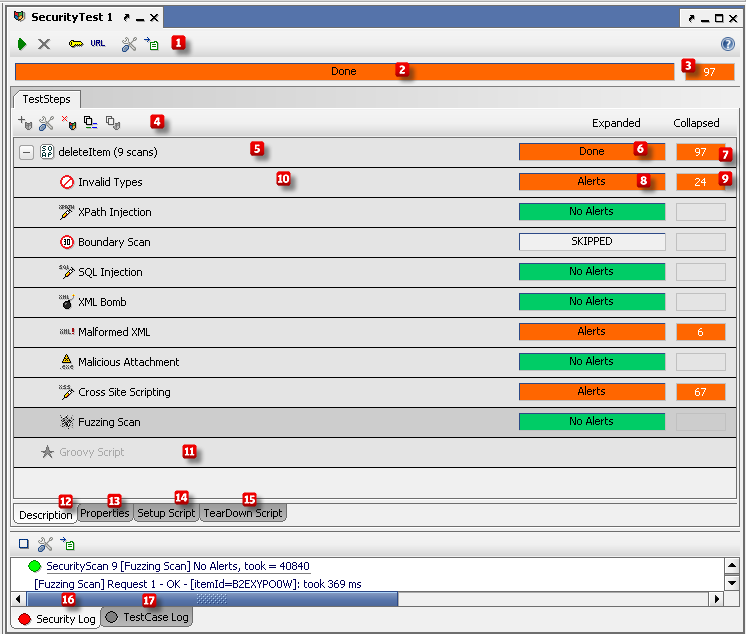
Task: Add a security scan with plus shield icon
Action: click(25, 123)
